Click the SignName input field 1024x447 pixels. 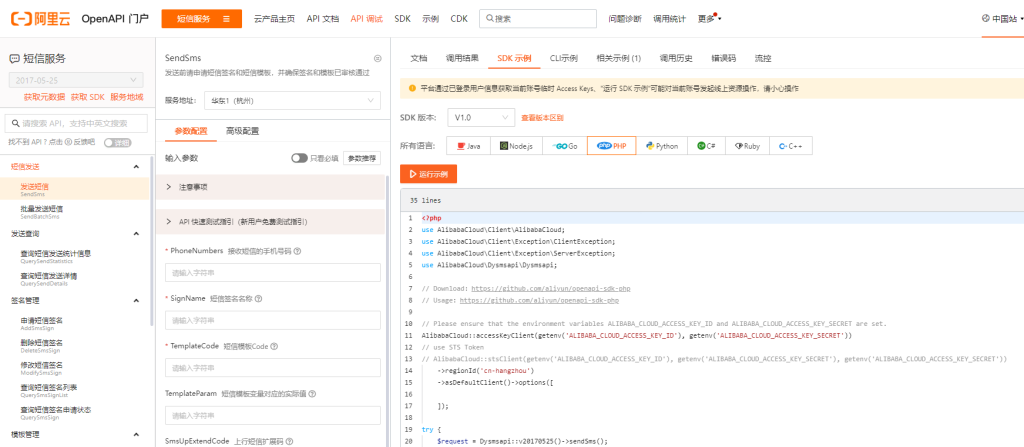272,320
